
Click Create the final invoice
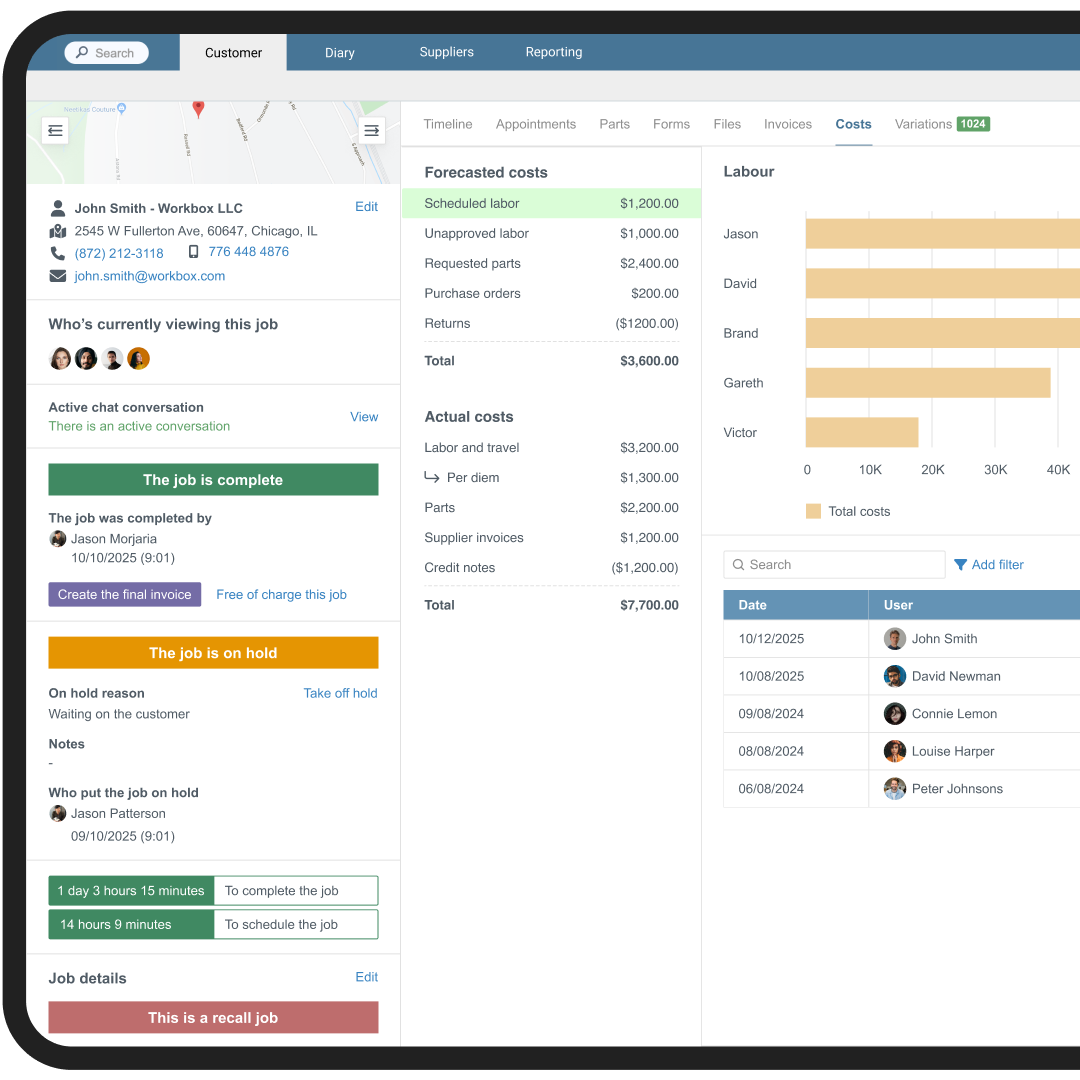pos(124,594)
